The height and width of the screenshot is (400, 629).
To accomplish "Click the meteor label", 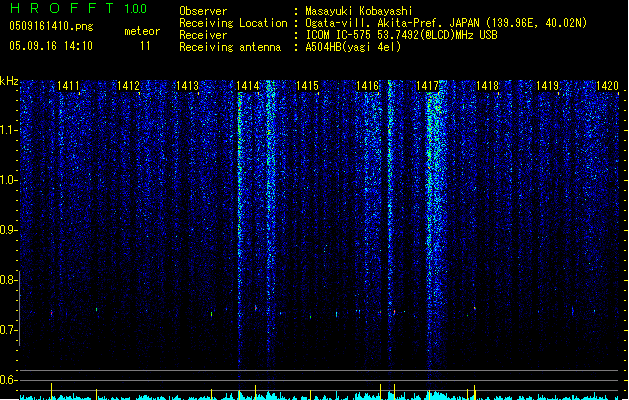I will [x=142, y=31].
